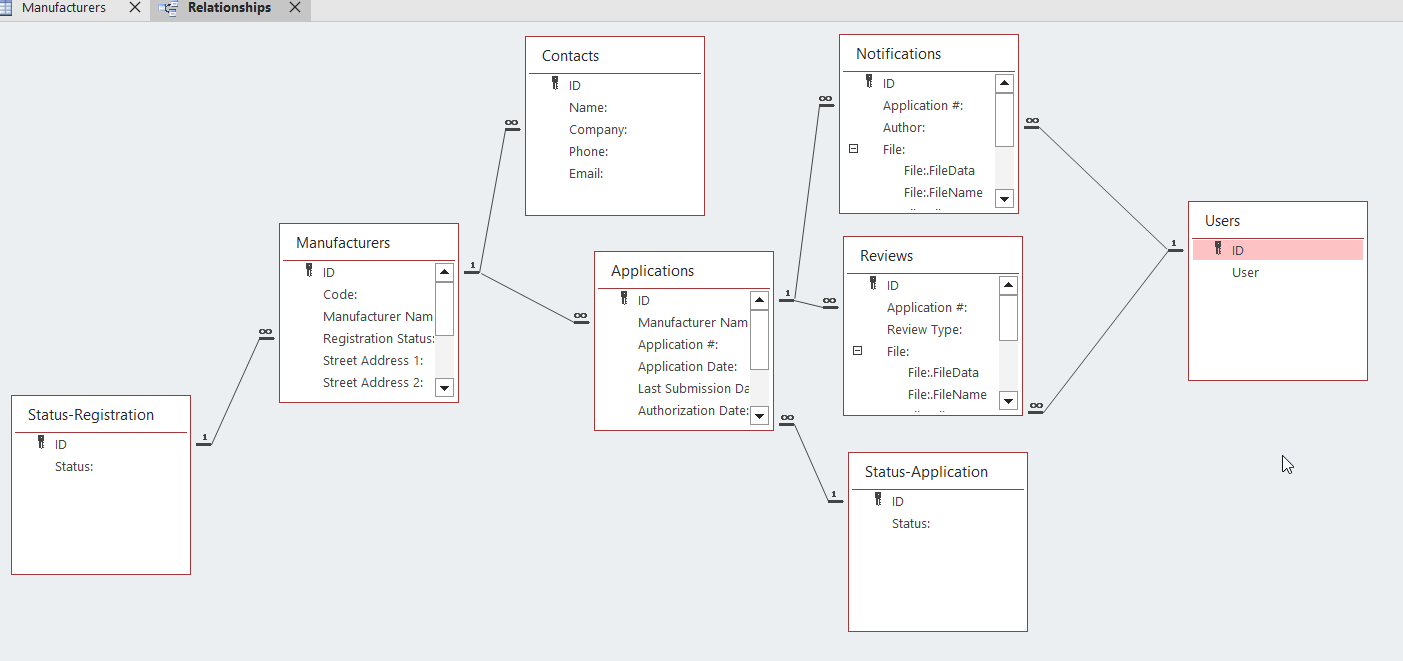Screen dimensions: 1403x661
Task: Select the User field in Users table
Action: (x=1245, y=273)
